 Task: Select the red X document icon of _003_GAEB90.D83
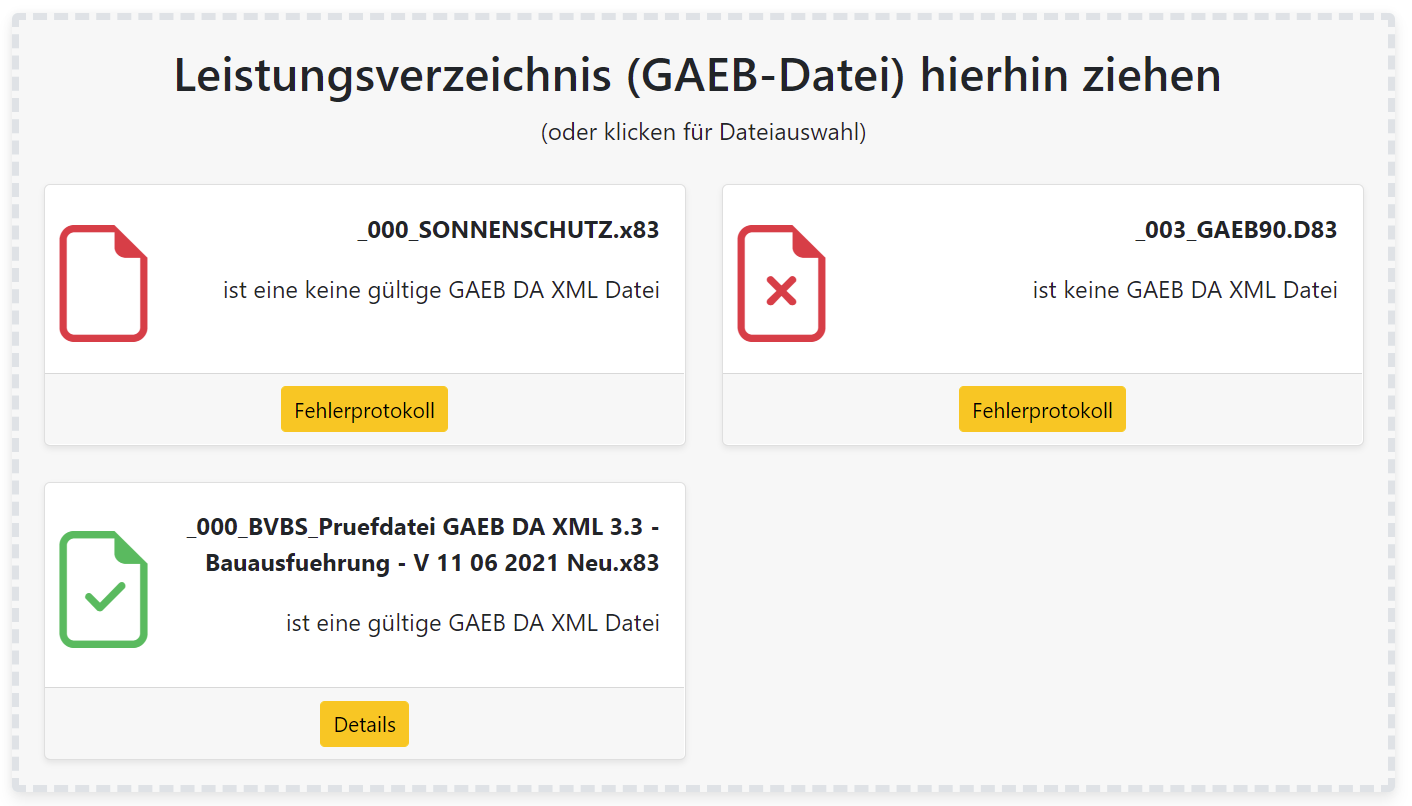[781, 284]
